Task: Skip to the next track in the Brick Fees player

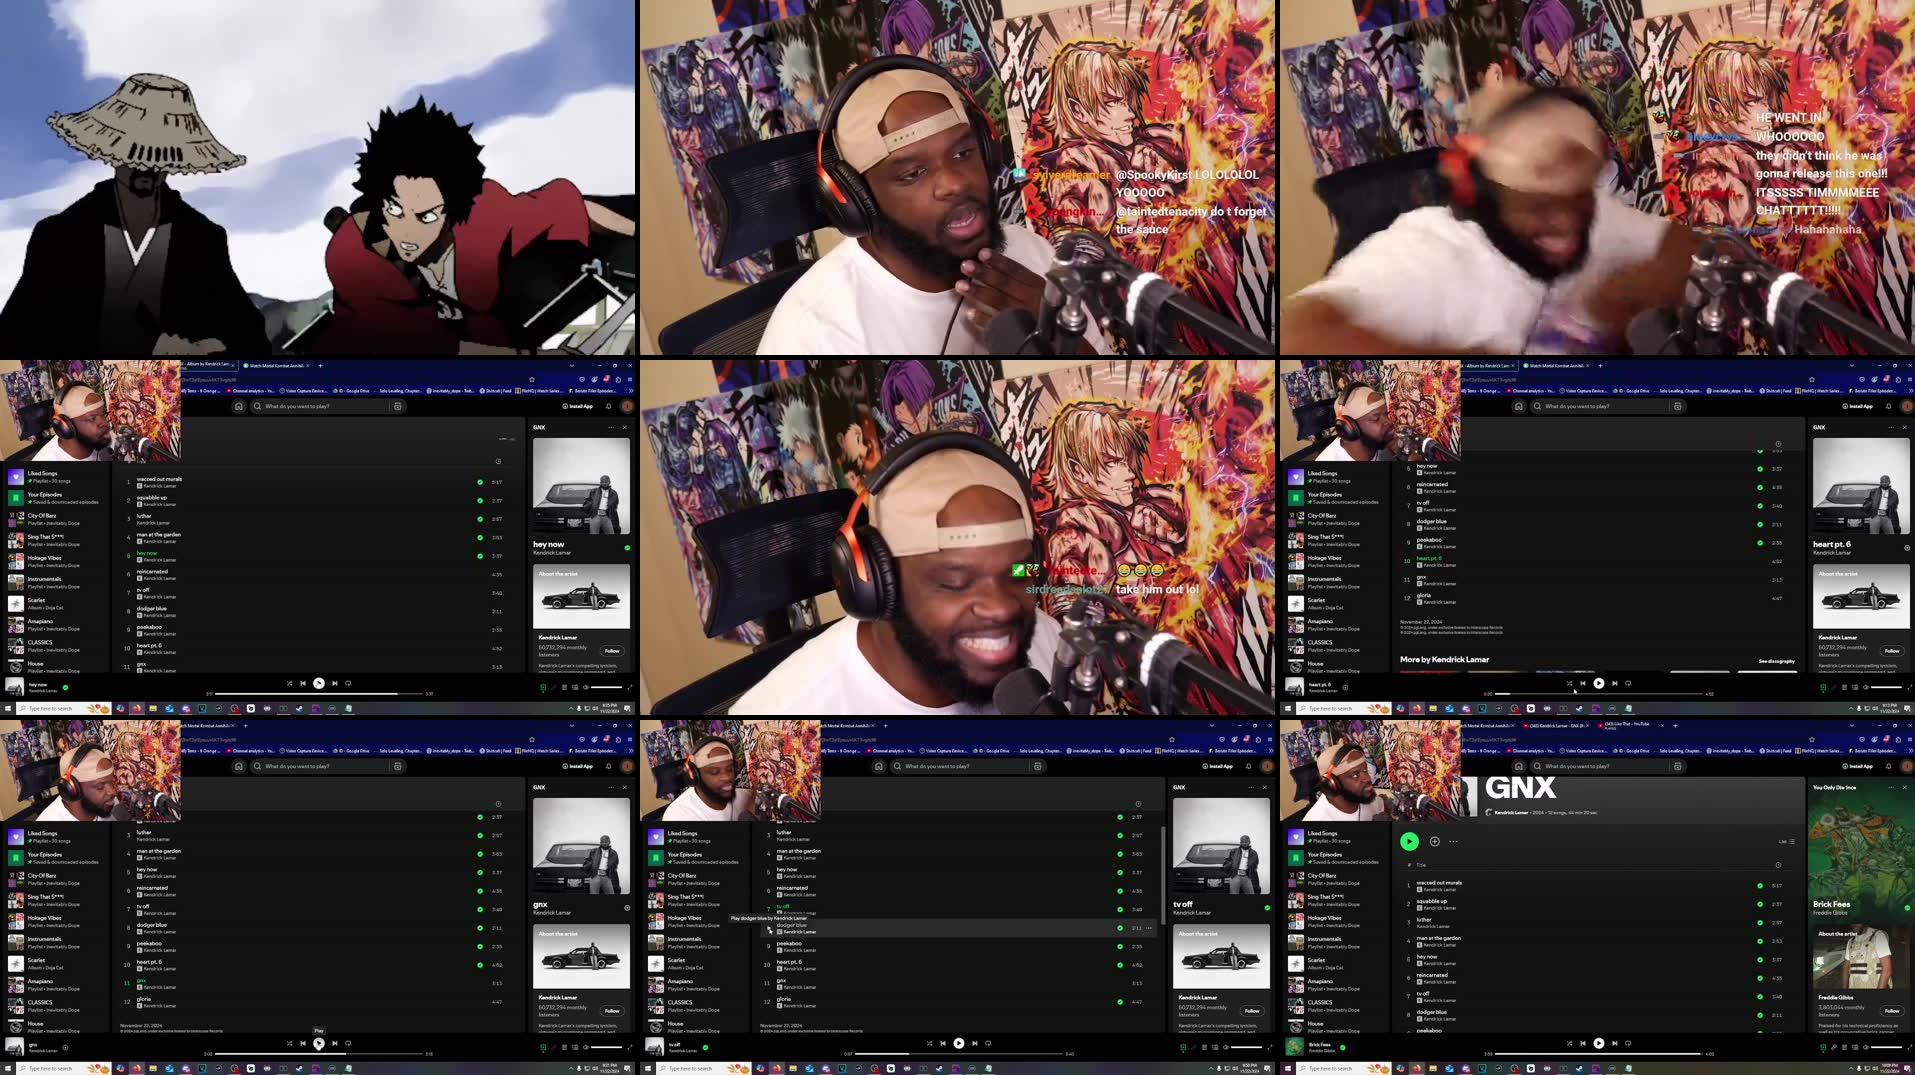Action: click(1614, 1043)
